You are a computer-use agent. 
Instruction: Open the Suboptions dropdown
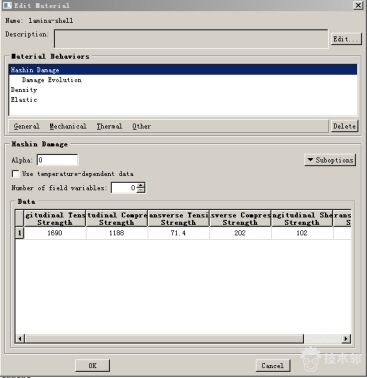pyautogui.click(x=330, y=160)
